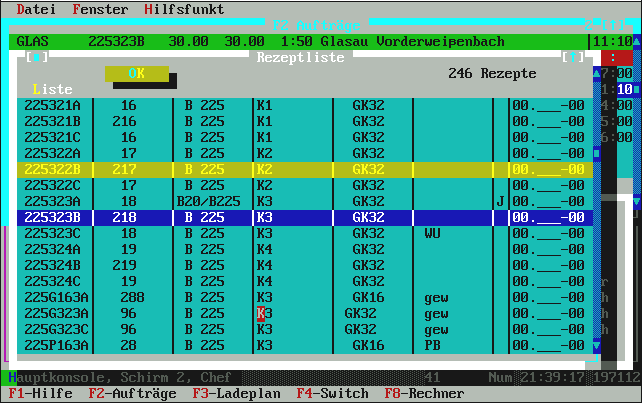
Task: Click the zoom arrow box on Rezeptliste title bar
Action: coord(572,58)
